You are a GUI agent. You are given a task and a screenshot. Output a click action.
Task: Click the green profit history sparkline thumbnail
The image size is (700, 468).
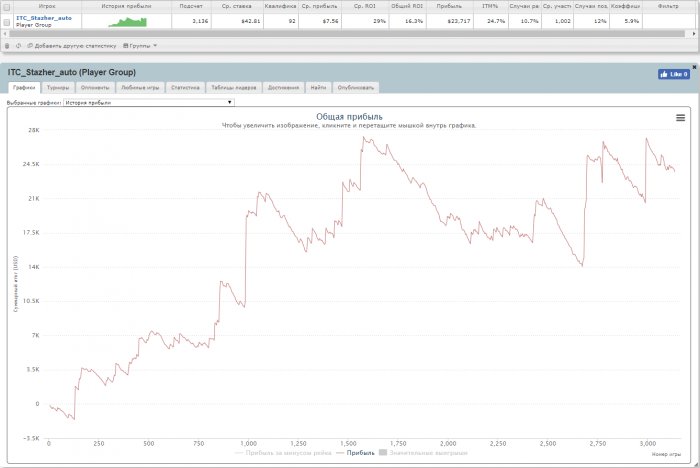(128, 22)
